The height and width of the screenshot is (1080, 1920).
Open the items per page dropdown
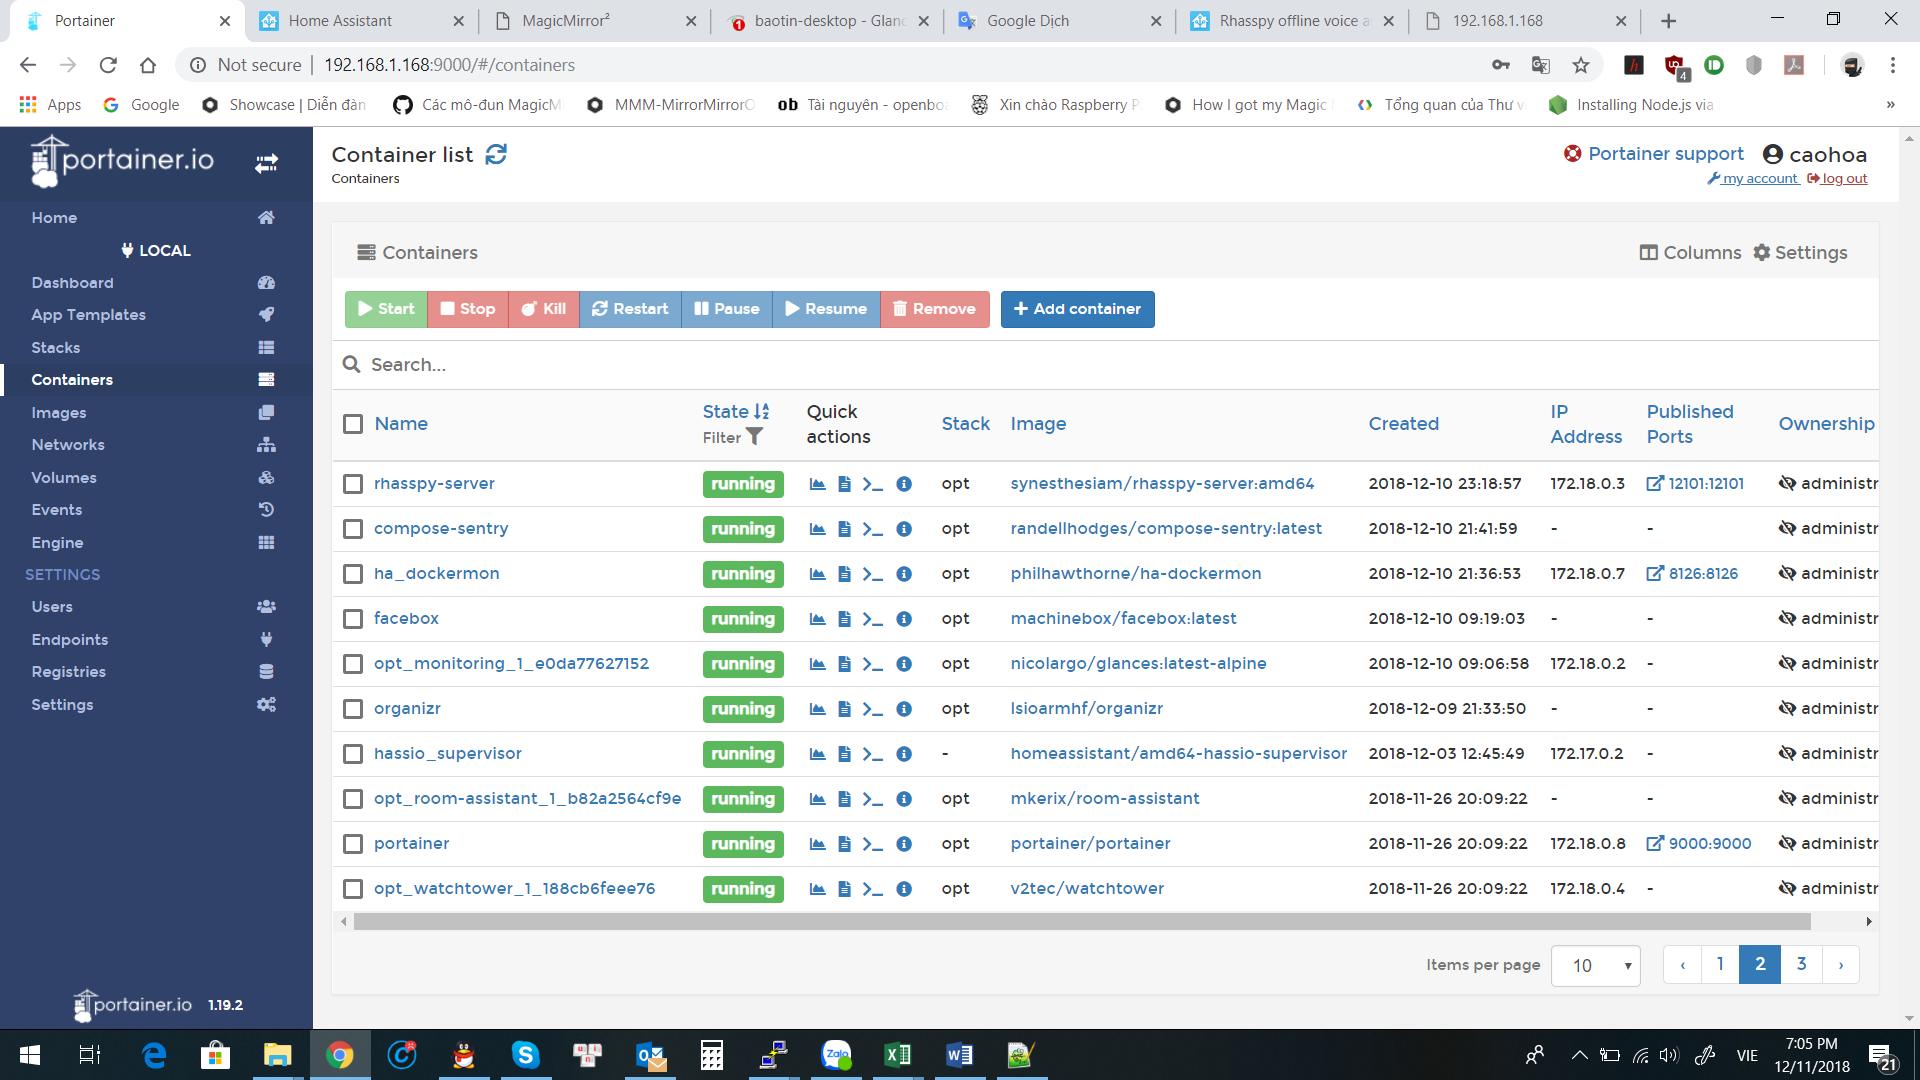tap(1595, 965)
